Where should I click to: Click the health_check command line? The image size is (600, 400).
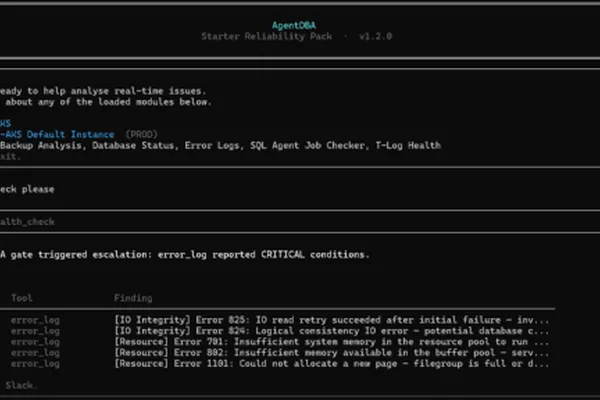[x=27, y=222]
